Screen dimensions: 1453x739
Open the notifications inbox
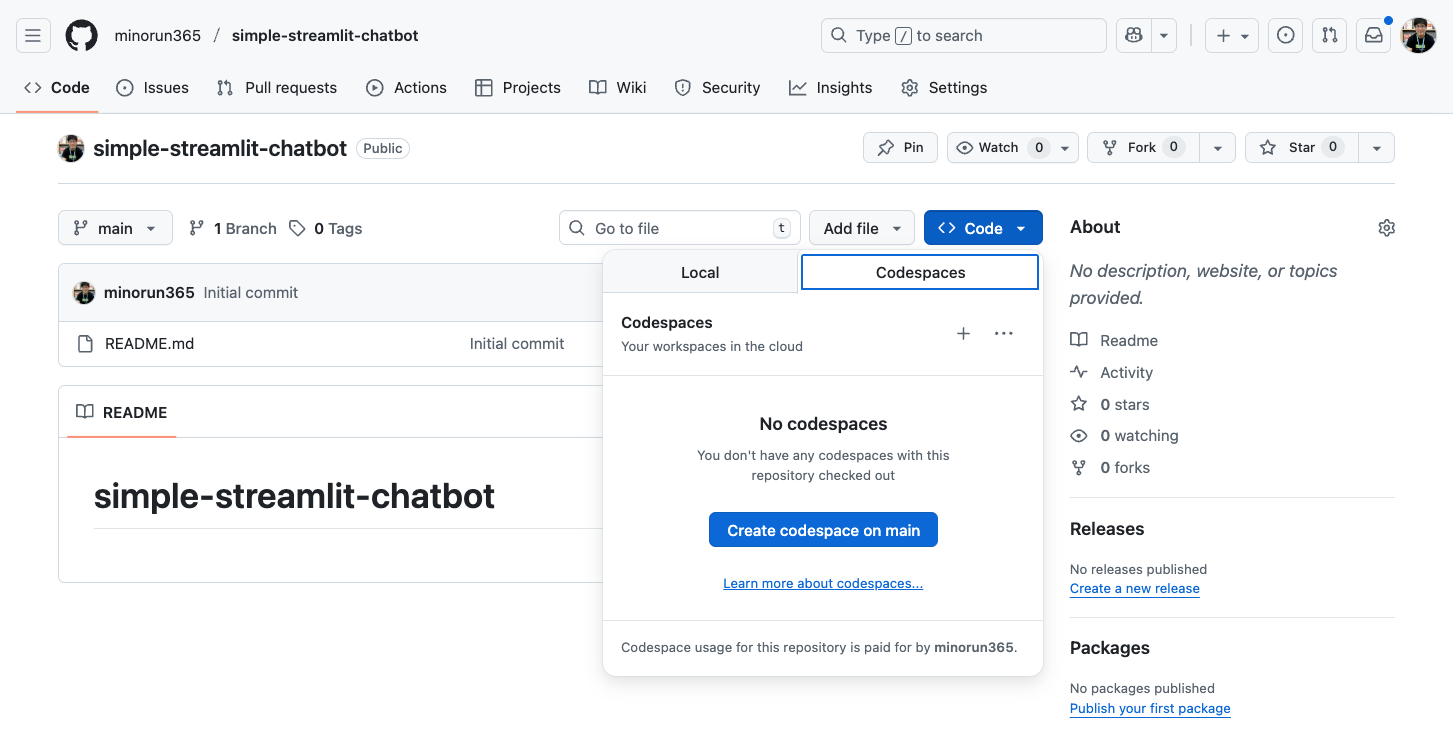[1374, 36]
